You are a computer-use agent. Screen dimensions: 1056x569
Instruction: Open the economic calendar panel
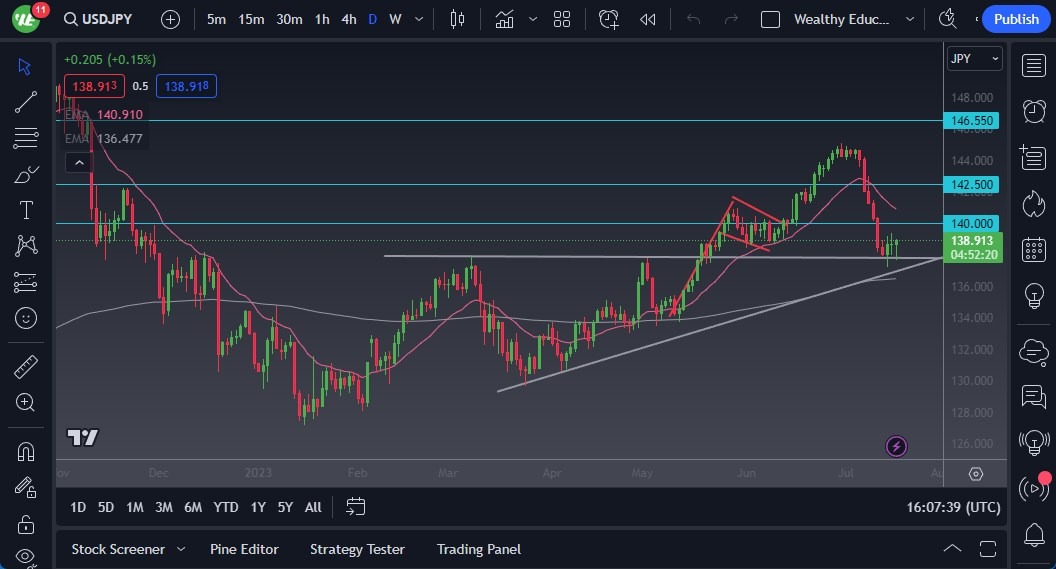1034,250
